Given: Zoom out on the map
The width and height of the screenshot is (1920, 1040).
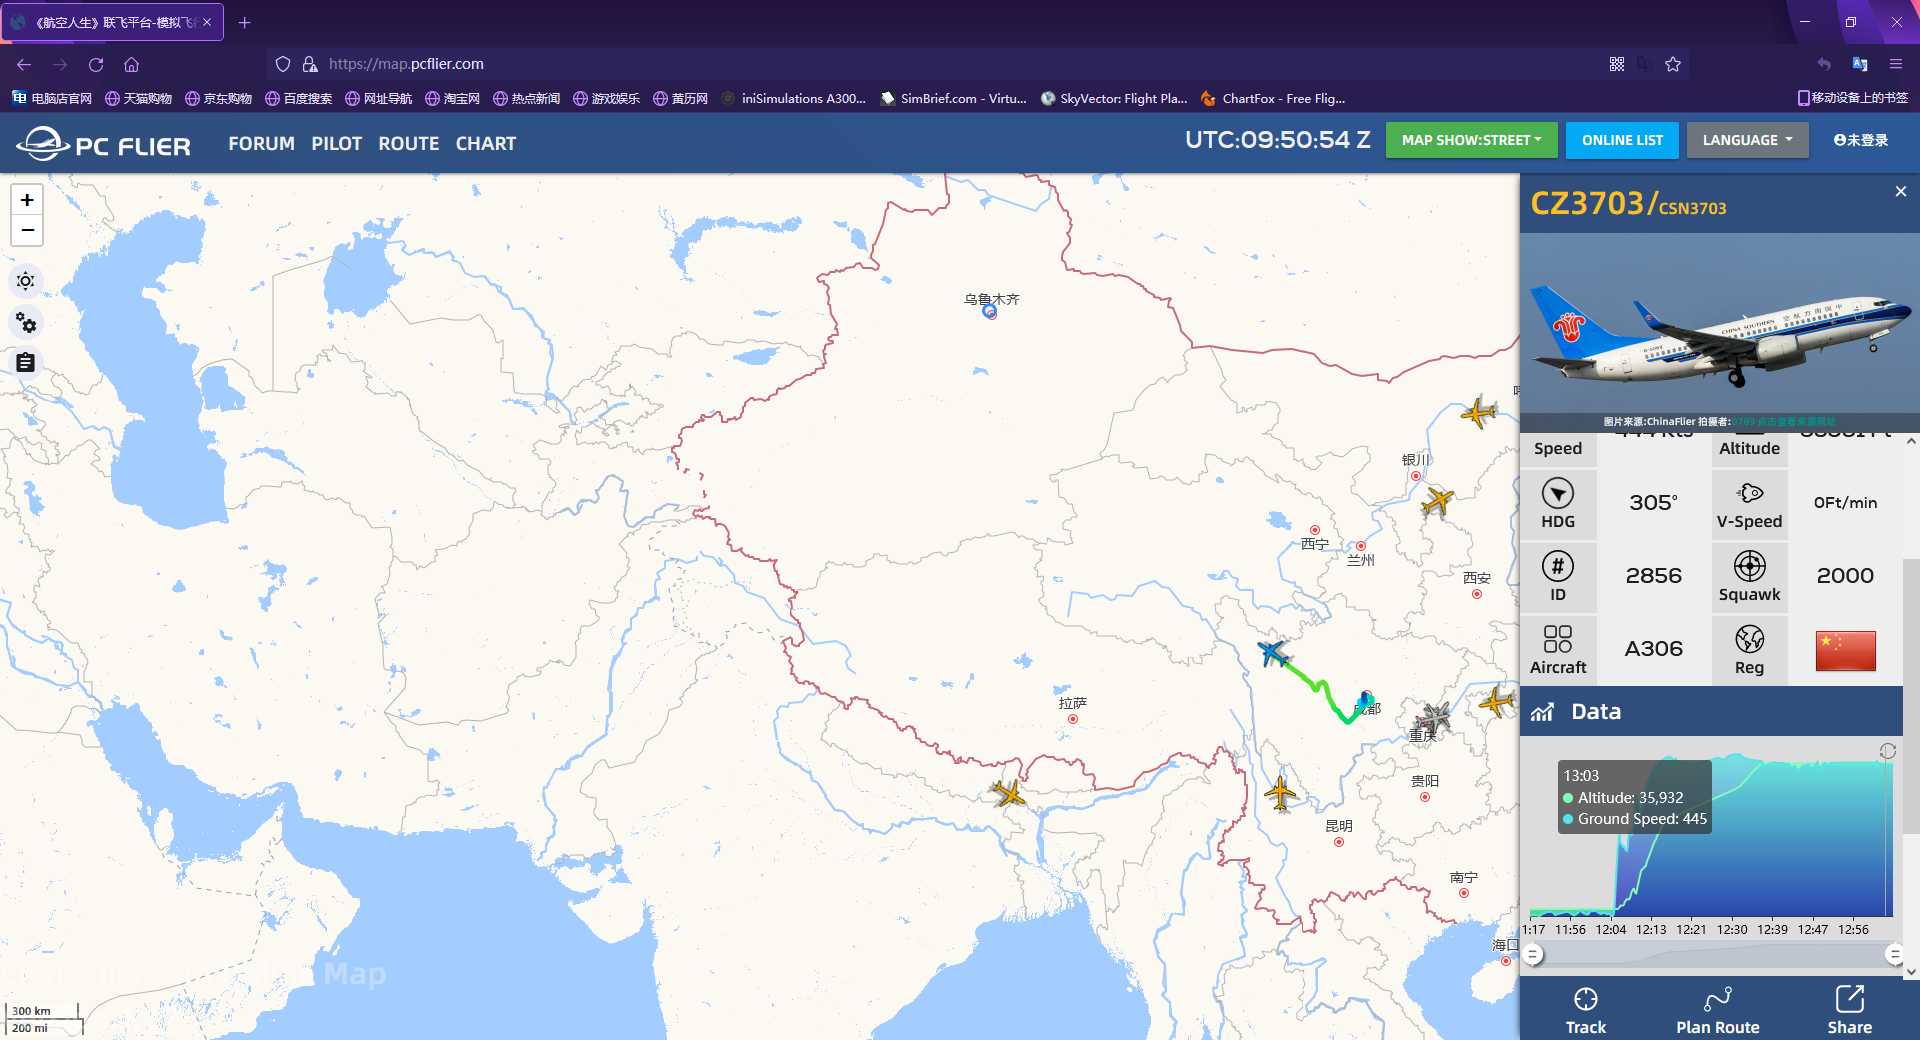Looking at the screenshot, I should 27,231.
